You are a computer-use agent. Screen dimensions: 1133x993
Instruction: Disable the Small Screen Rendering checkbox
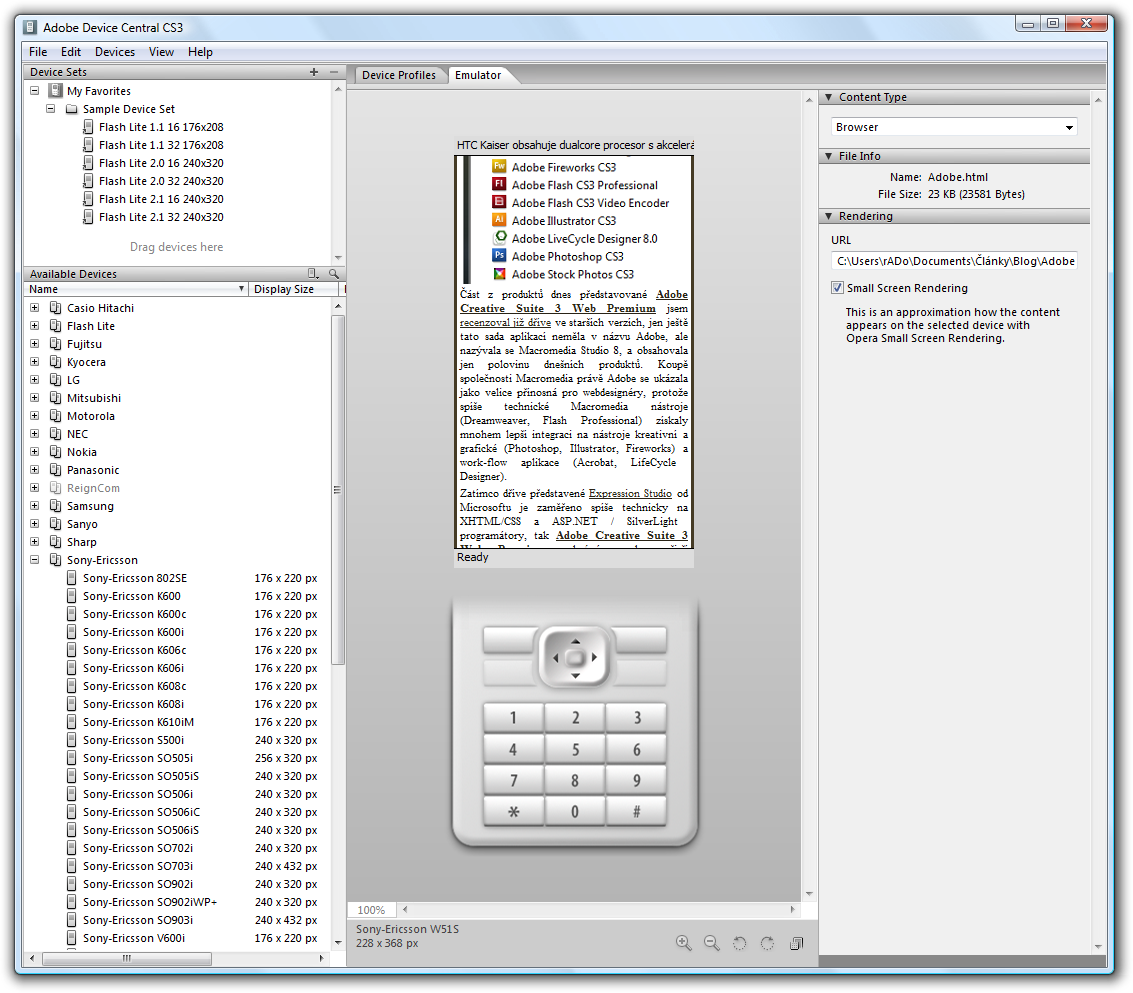(x=837, y=288)
